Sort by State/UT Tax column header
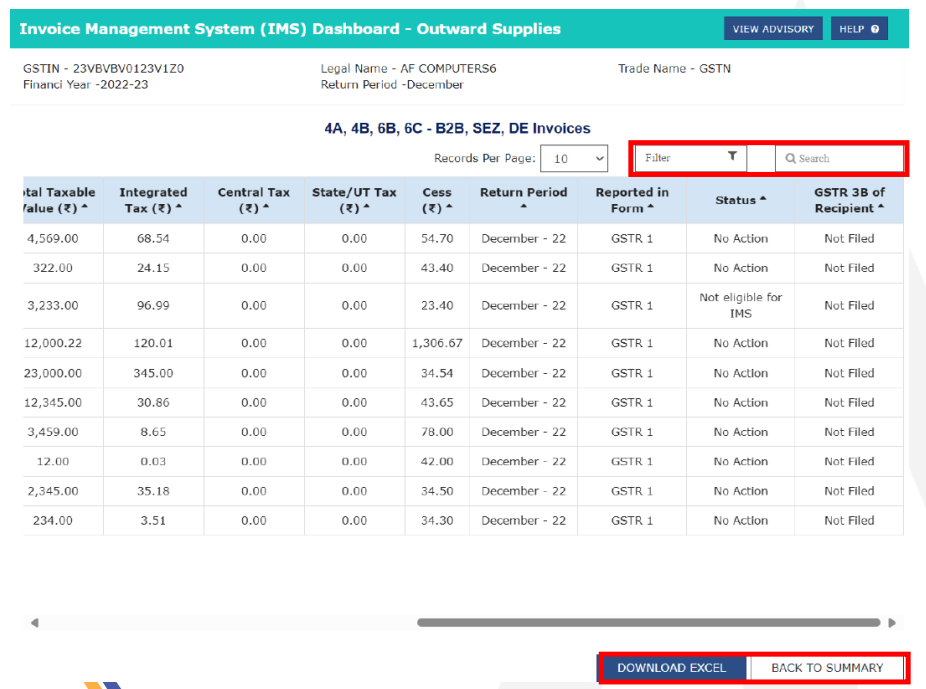 354,200
